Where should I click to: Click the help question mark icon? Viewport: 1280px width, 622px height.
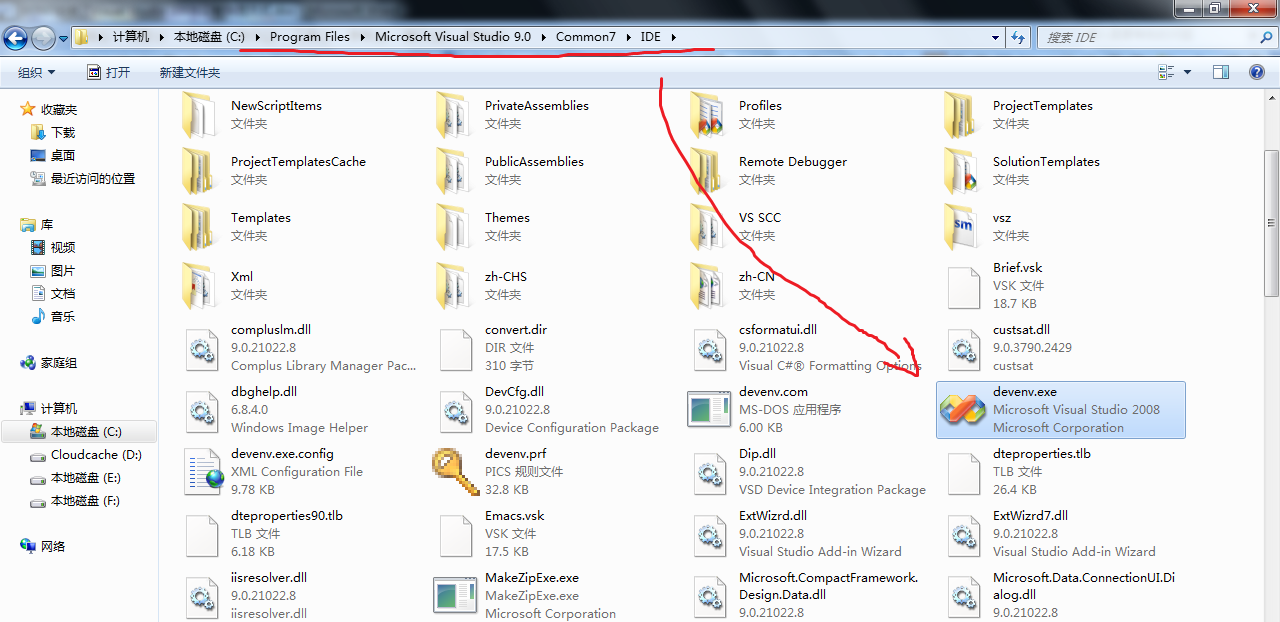click(1257, 72)
